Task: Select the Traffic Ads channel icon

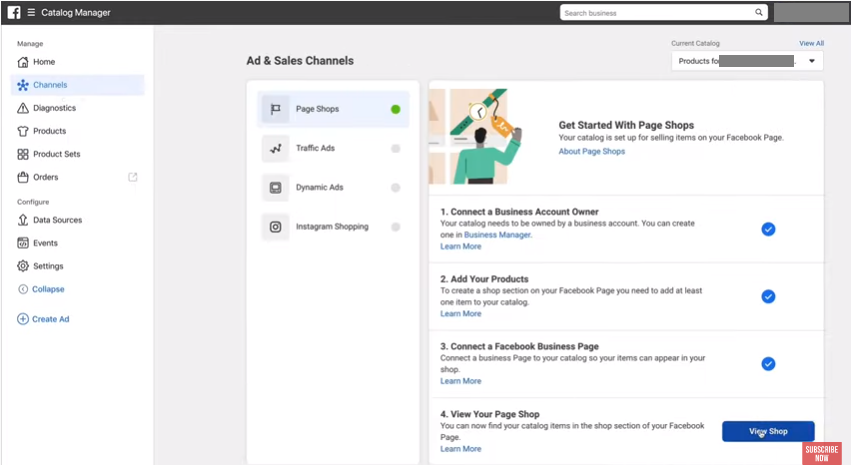Action: [x=276, y=148]
